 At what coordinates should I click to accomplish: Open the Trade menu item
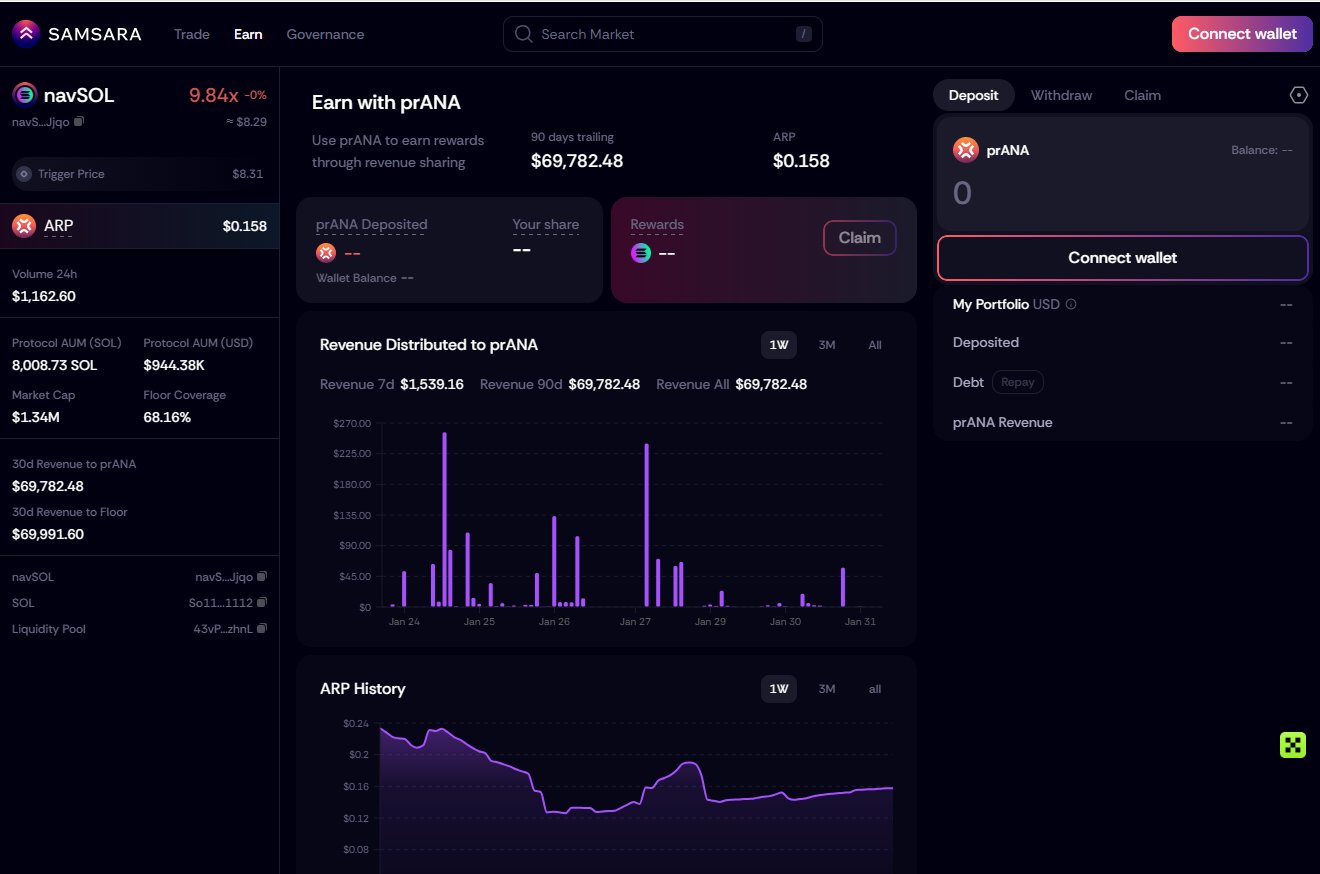[x=192, y=34]
